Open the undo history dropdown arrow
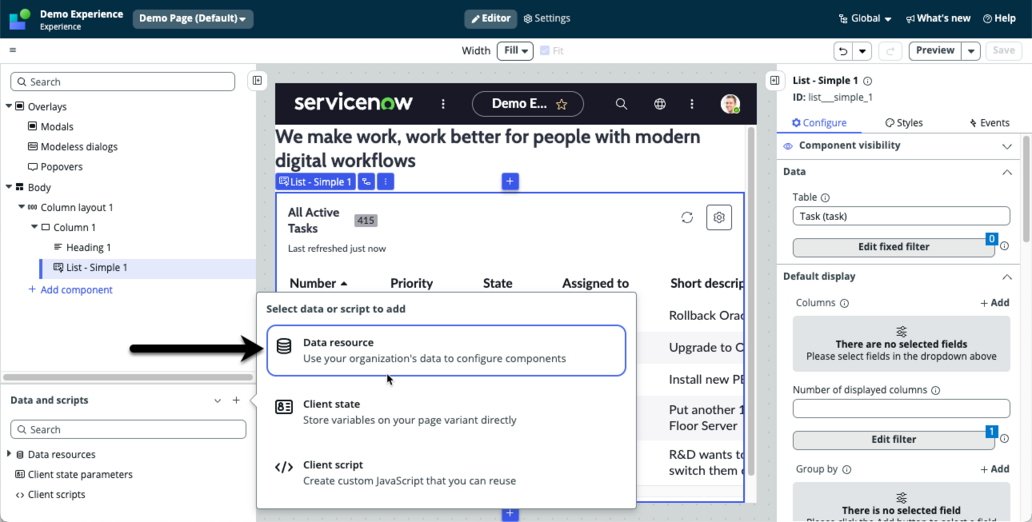1032x522 pixels. (x=862, y=51)
